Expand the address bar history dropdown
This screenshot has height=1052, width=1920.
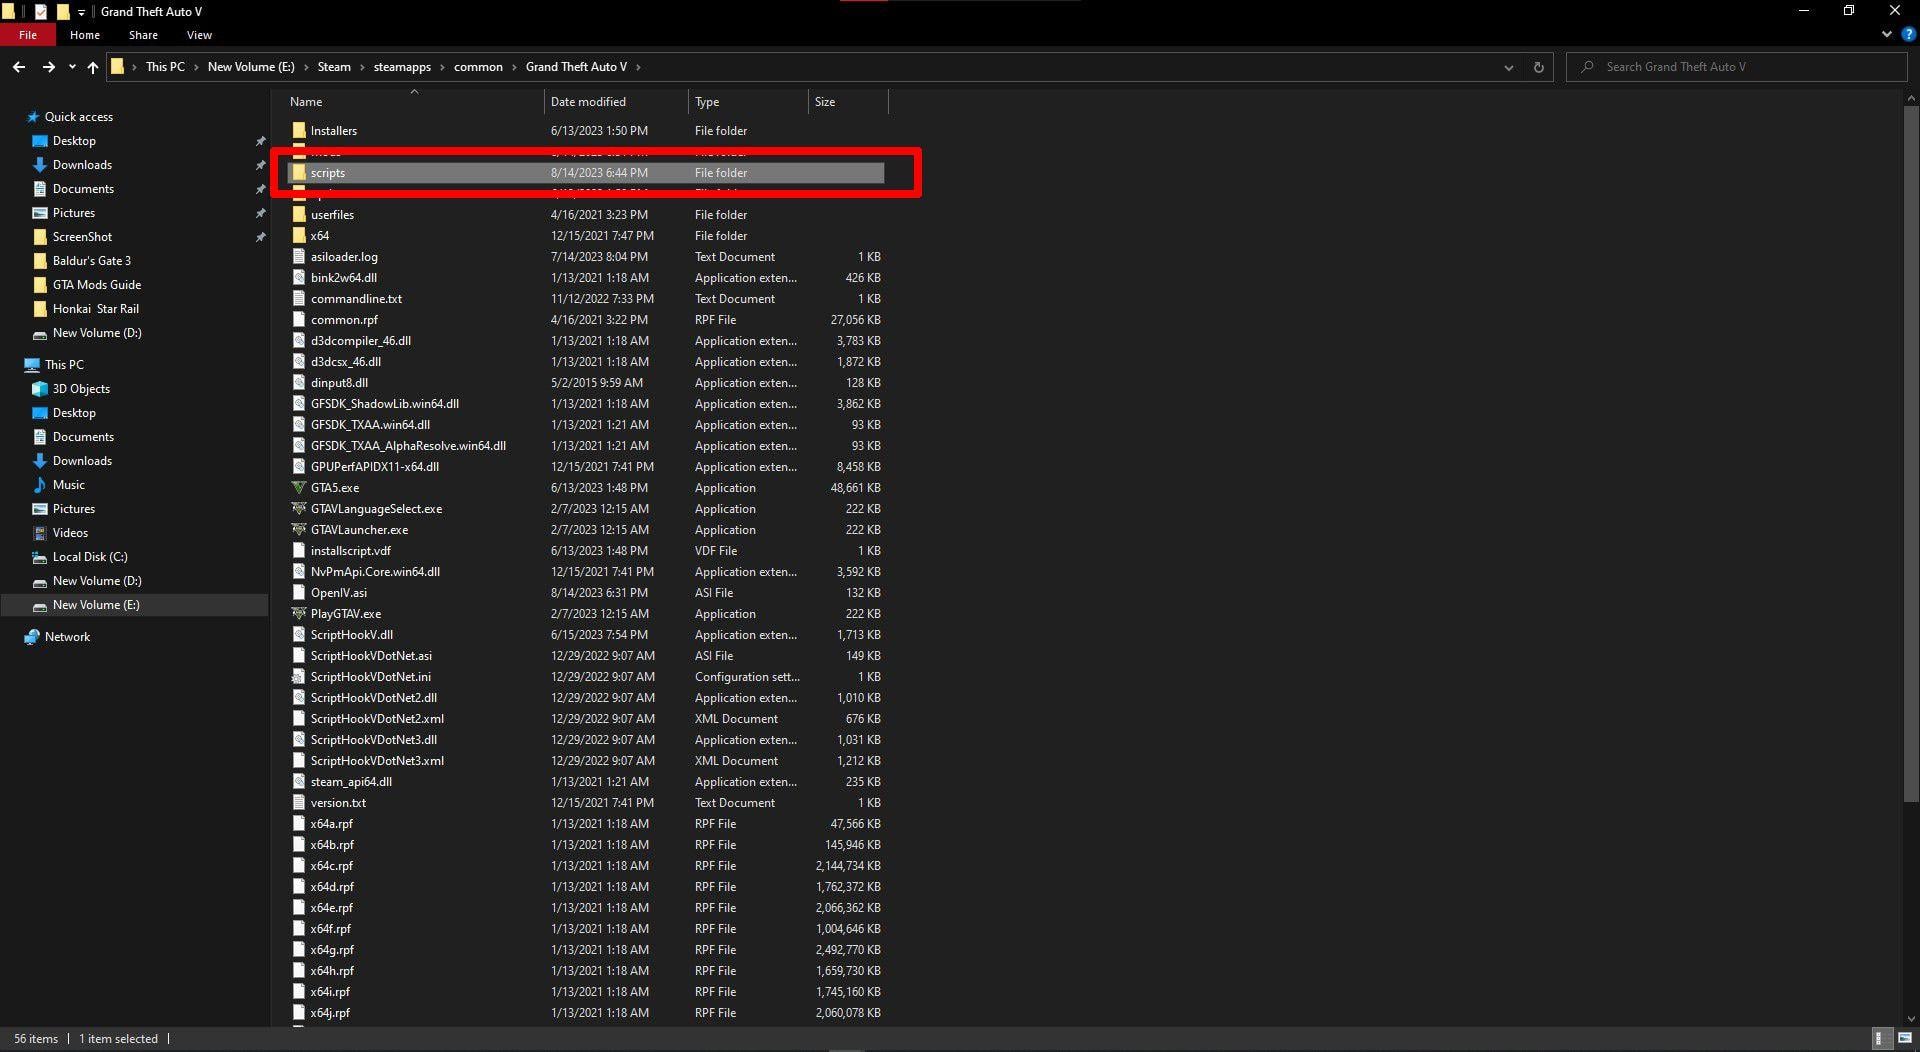click(x=1508, y=67)
